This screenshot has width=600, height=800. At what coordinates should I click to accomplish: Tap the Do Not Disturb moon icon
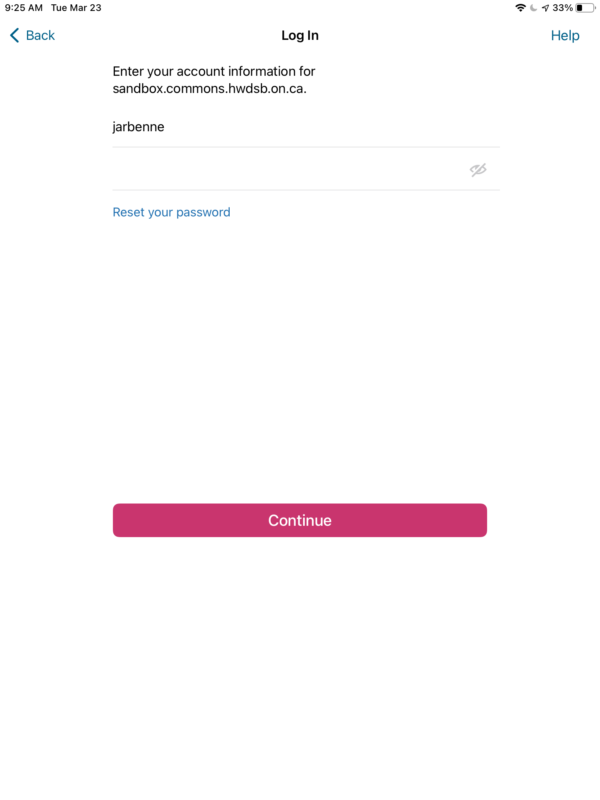pos(533,8)
